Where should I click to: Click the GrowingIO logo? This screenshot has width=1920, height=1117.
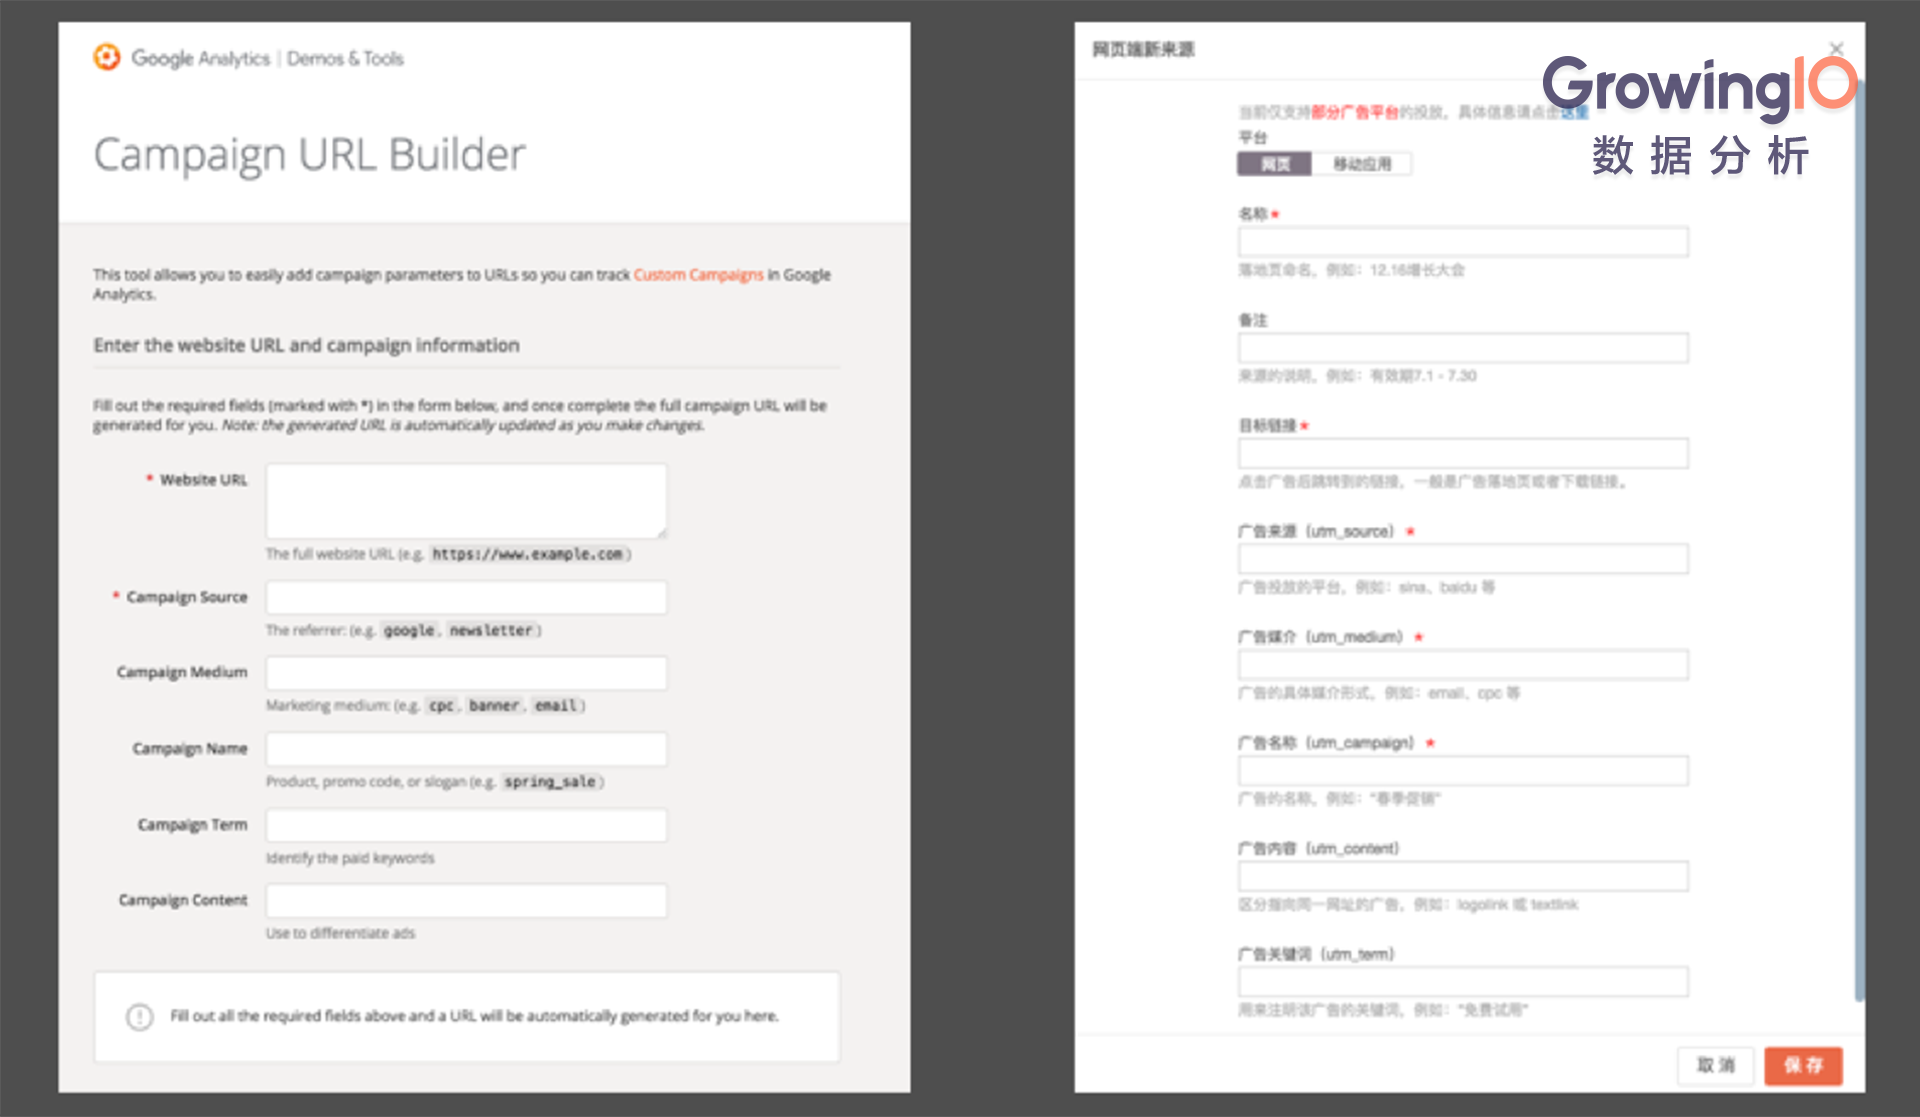tap(1700, 86)
